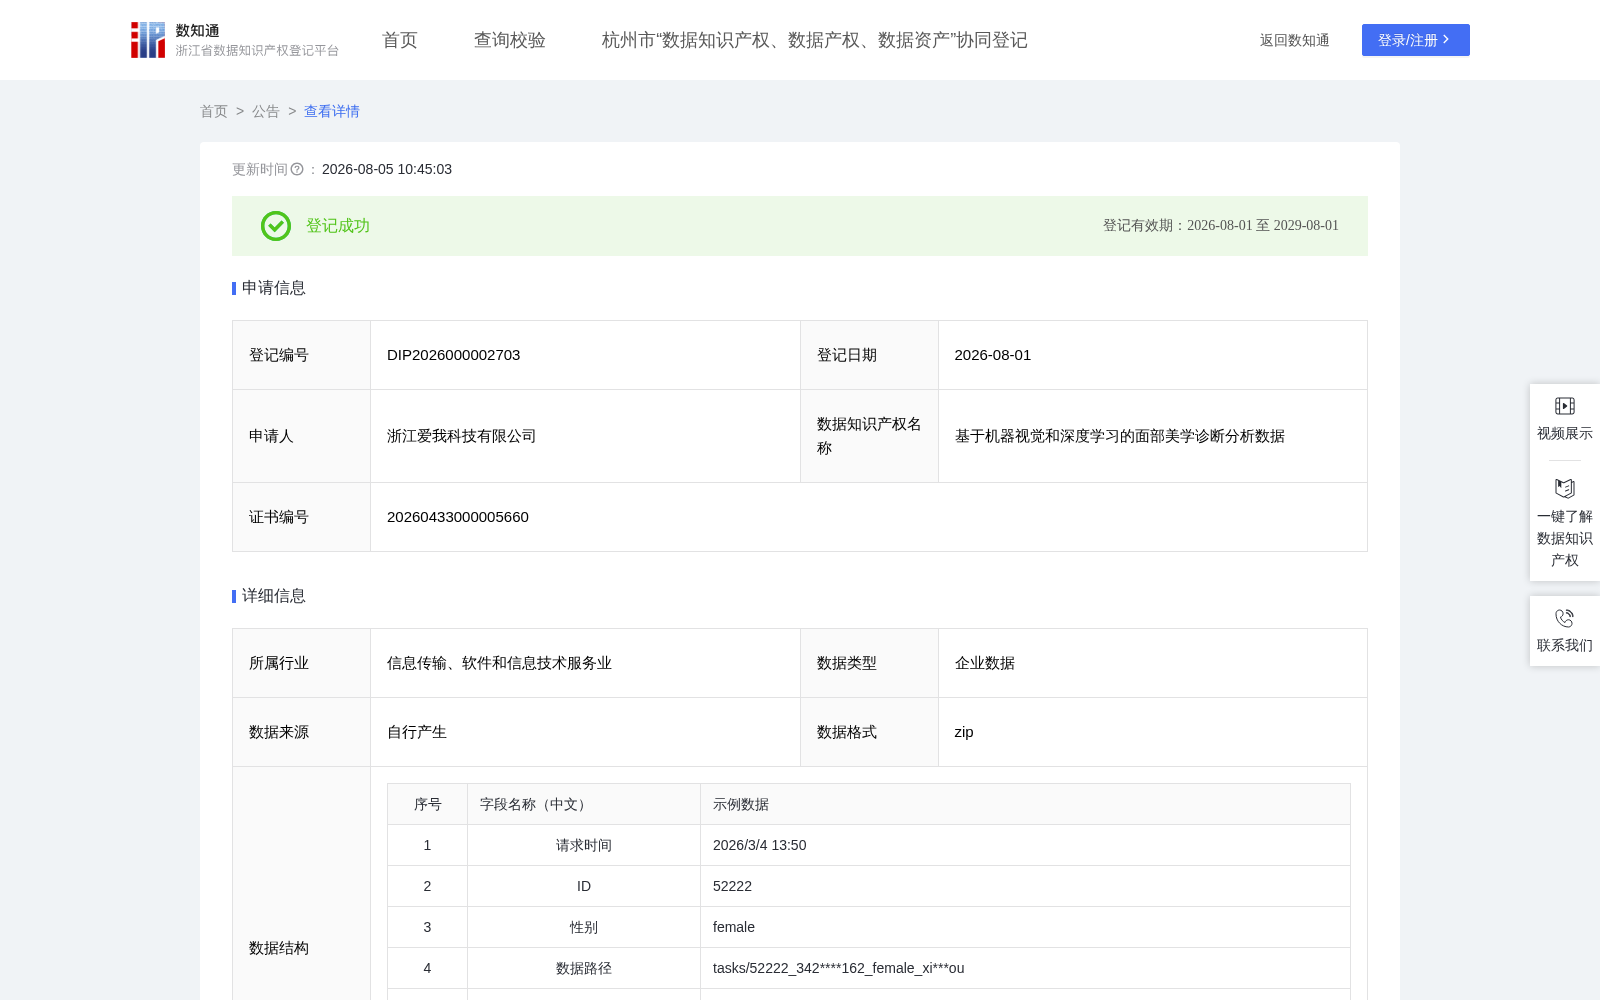Image resolution: width=1600 pixels, height=1000 pixels.
Task: Click certificate number 20260433000005660
Action: point(458,517)
